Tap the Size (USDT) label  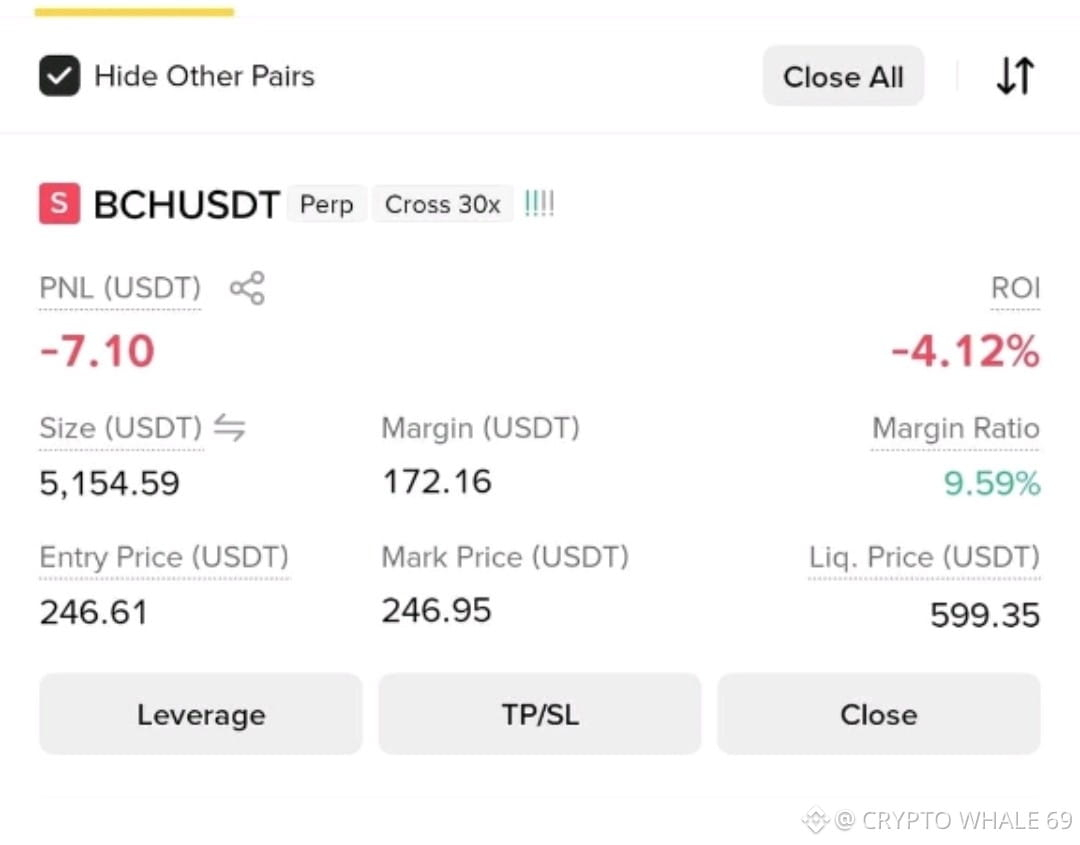click(x=121, y=428)
